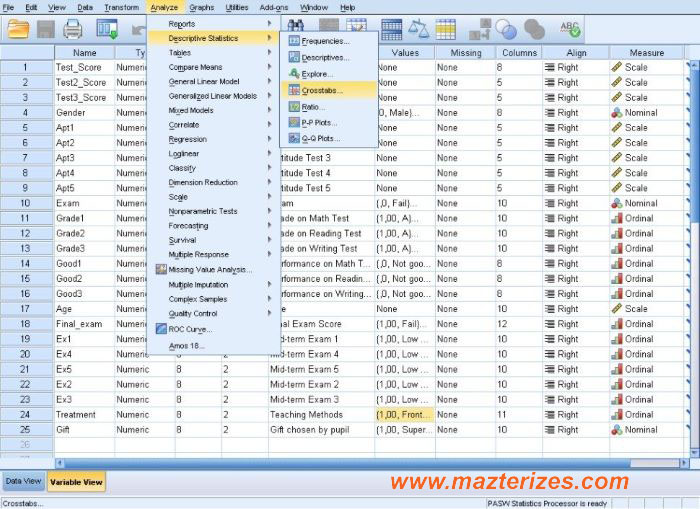The image size is (700, 509).
Task: Click the Use Variable Sets circles icon
Action: 506,30
